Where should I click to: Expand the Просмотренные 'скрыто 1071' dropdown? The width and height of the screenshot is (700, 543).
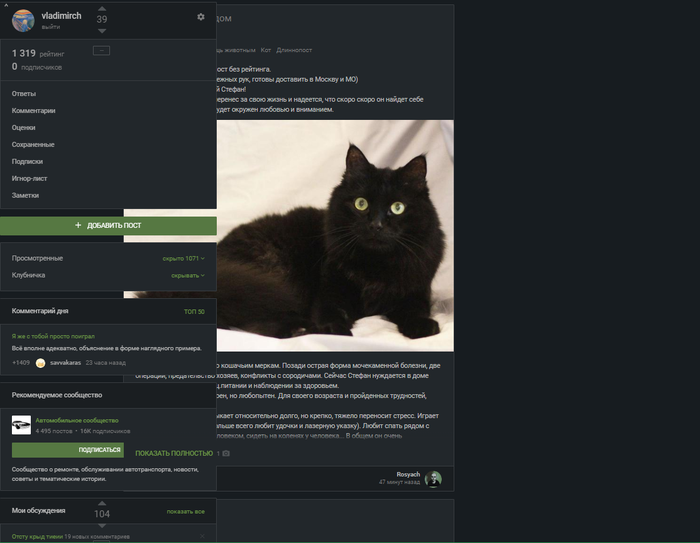[x=184, y=258]
